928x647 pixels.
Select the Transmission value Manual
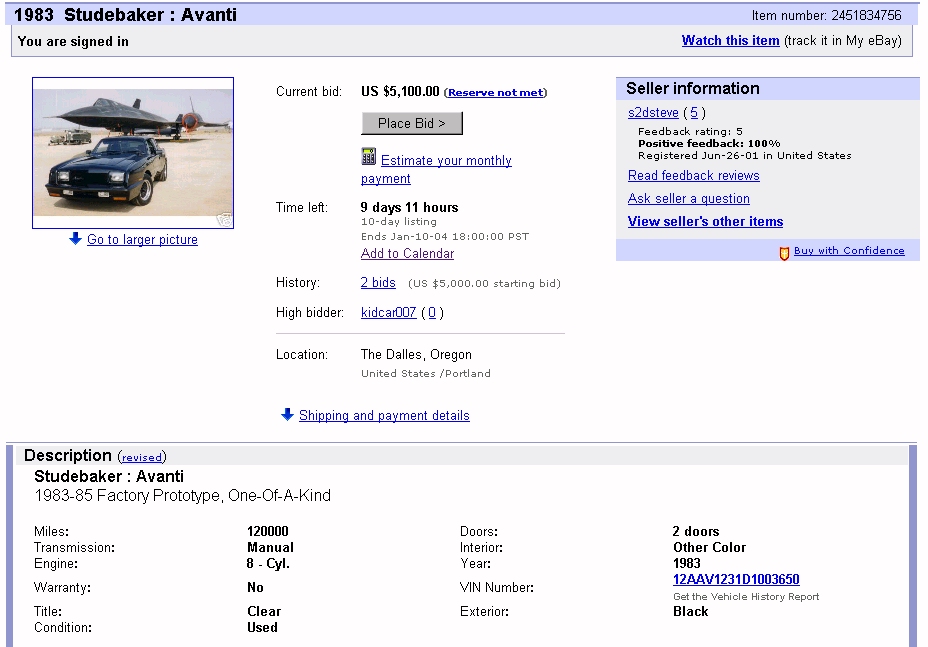[x=270, y=547]
